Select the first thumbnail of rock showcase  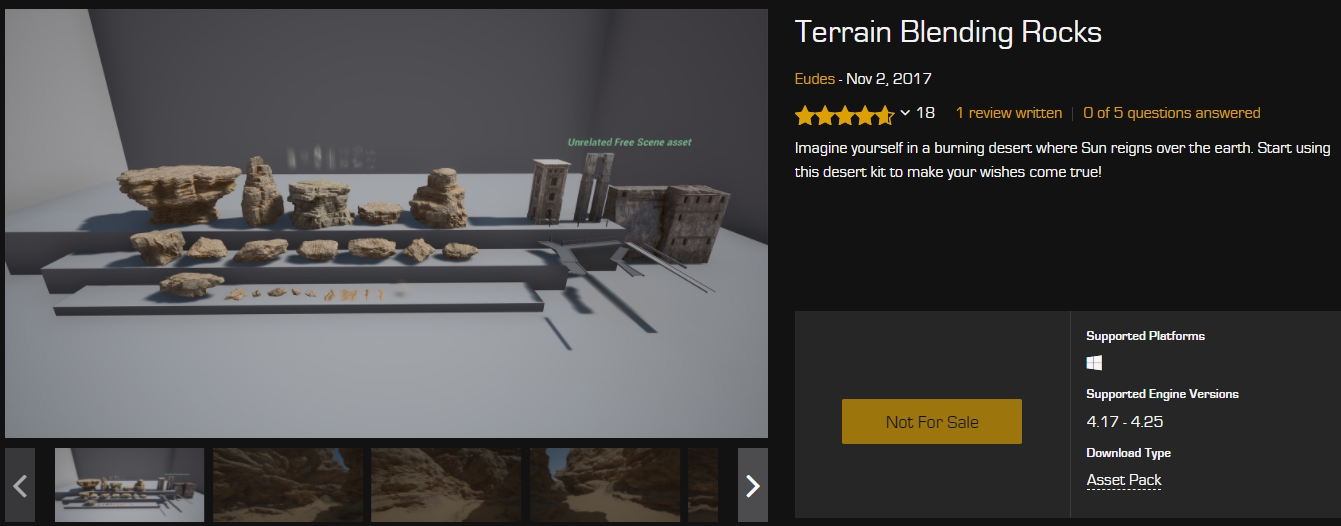click(129, 486)
